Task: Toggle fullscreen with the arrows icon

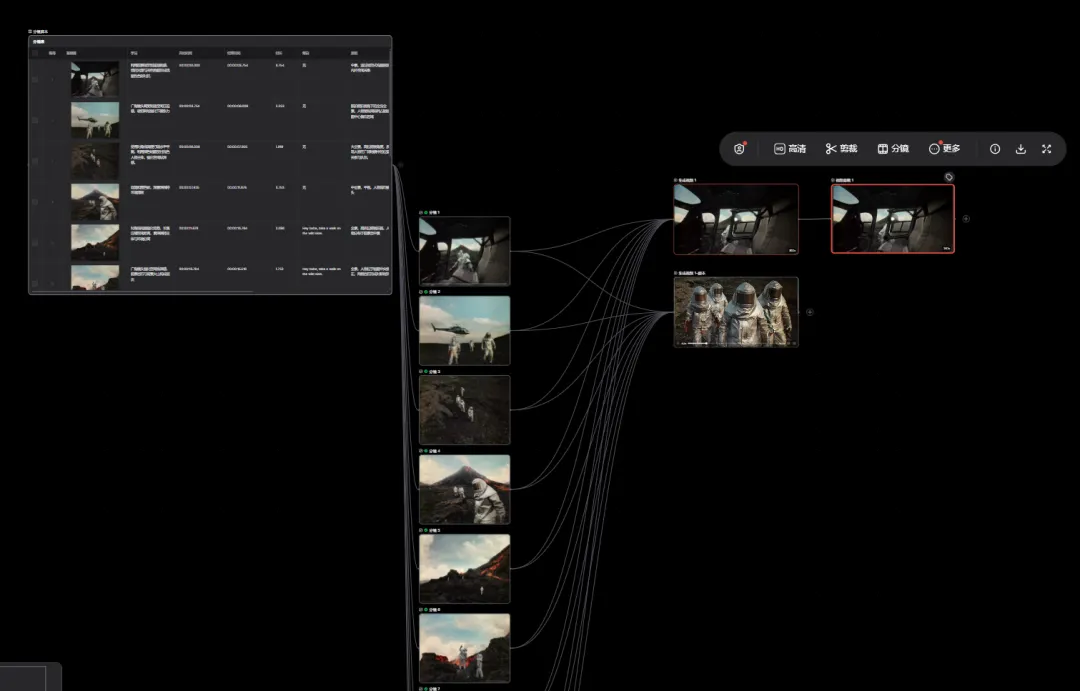Action: click(x=1046, y=149)
